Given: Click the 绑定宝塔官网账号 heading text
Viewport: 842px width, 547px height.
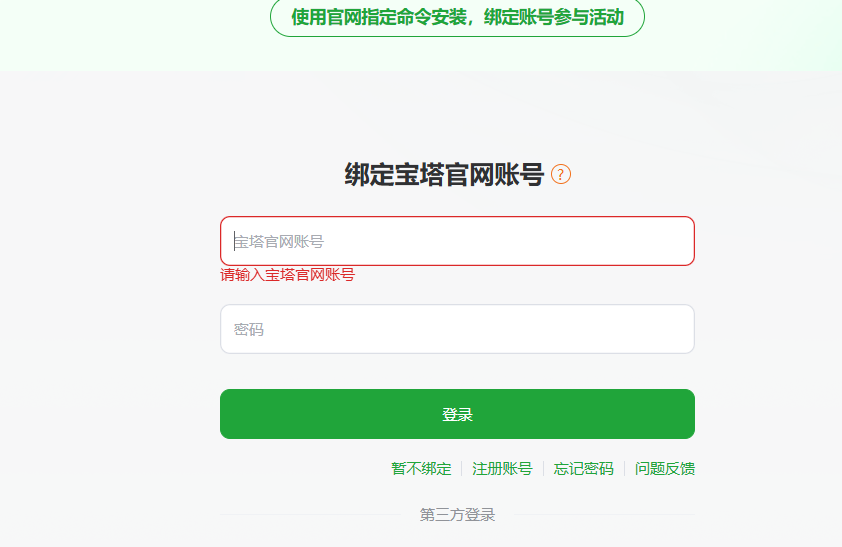Looking at the screenshot, I should coord(444,175).
